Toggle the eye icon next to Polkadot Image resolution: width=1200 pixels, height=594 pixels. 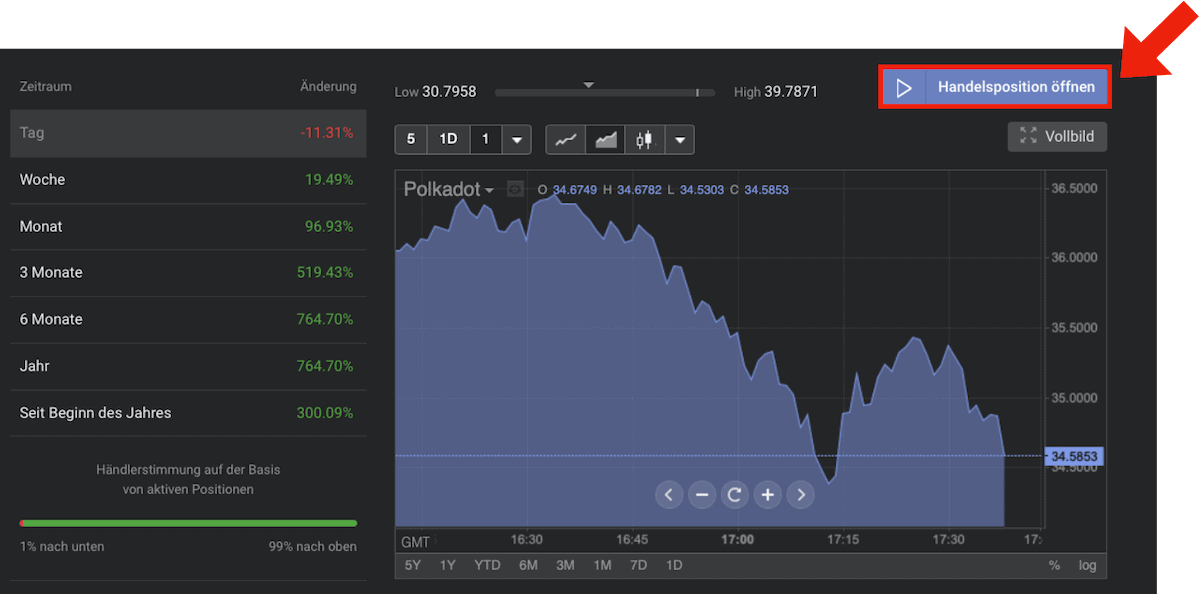[516, 189]
